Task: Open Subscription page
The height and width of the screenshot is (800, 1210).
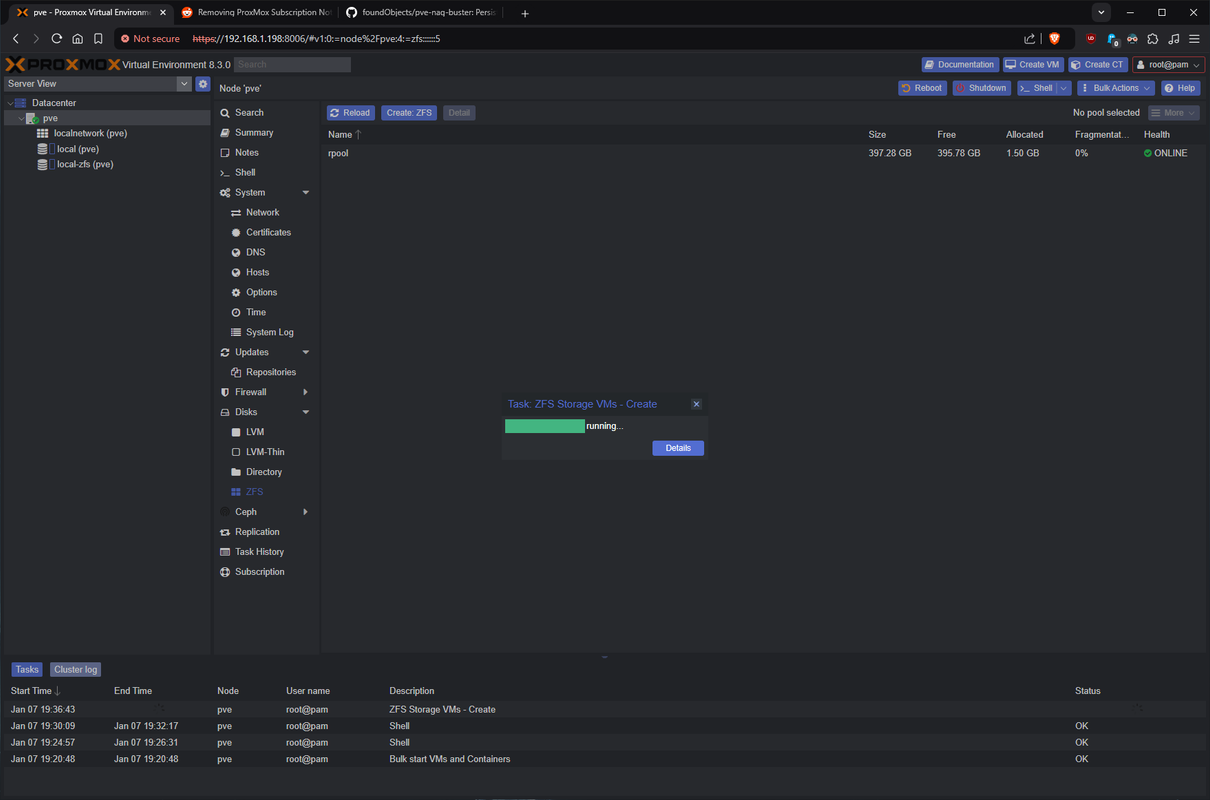Action: coord(259,572)
